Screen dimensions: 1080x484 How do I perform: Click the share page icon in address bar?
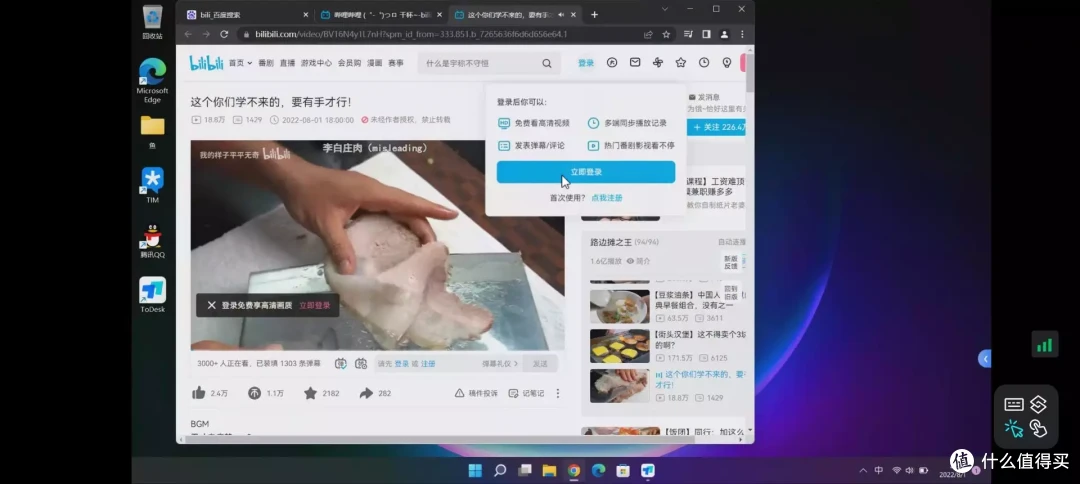tap(648, 34)
